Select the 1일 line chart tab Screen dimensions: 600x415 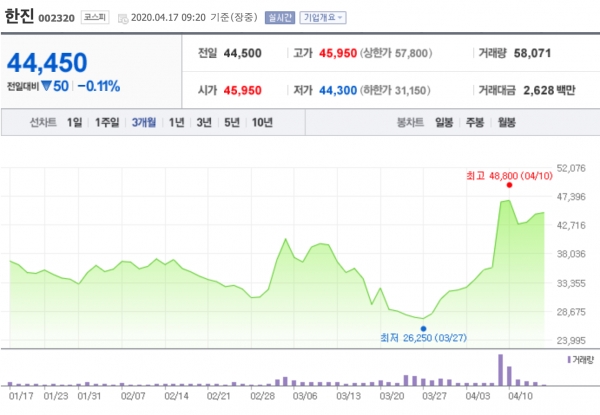[74, 122]
